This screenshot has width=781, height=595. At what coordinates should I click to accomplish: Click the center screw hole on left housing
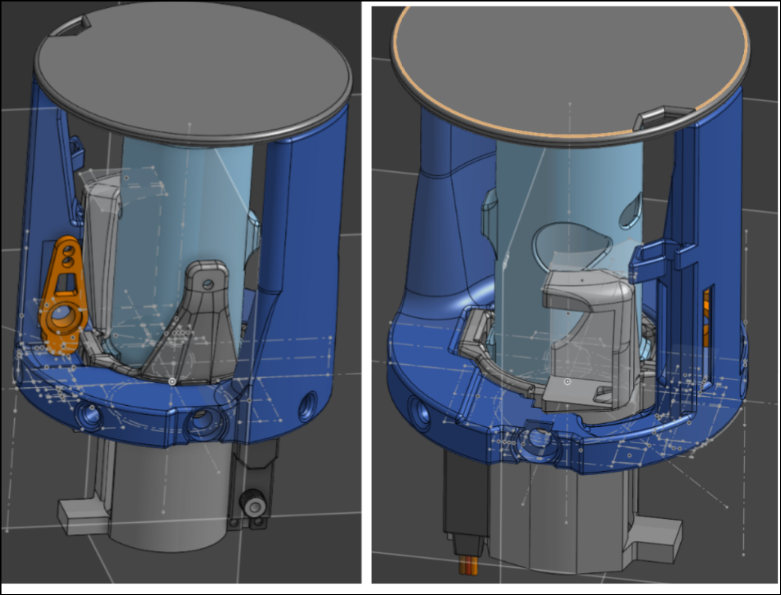point(203,424)
